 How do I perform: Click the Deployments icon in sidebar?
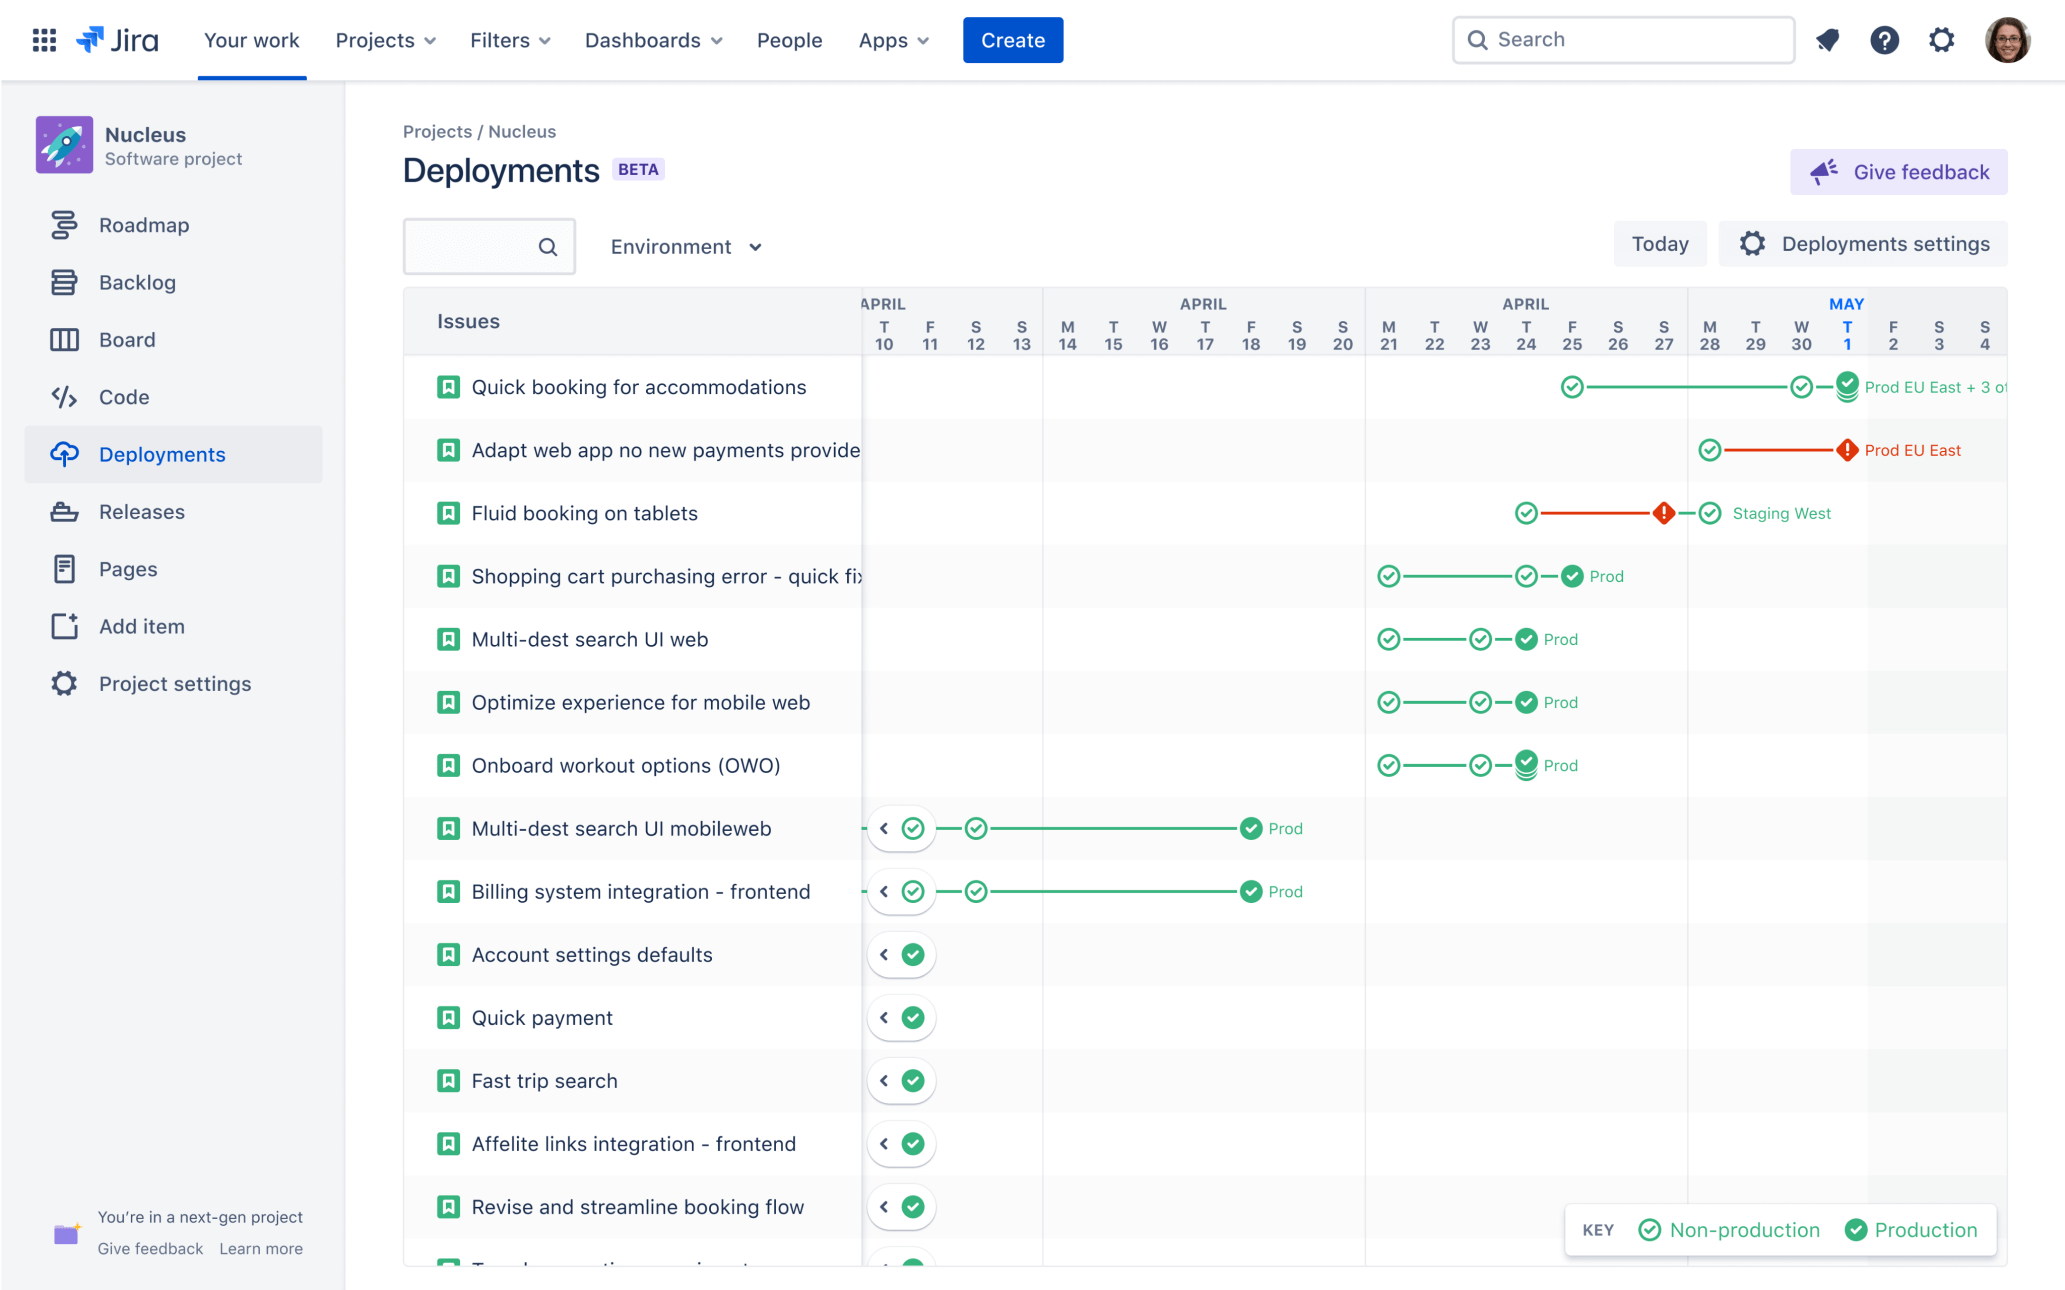[x=62, y=453]
